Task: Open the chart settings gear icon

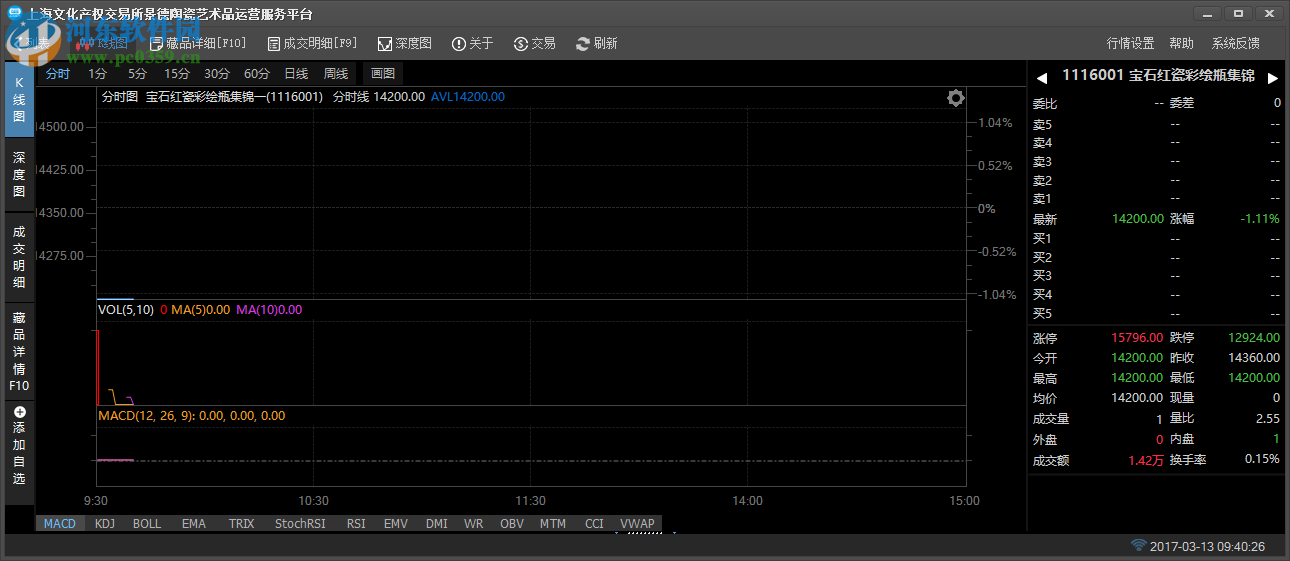Action: [956, 97]
